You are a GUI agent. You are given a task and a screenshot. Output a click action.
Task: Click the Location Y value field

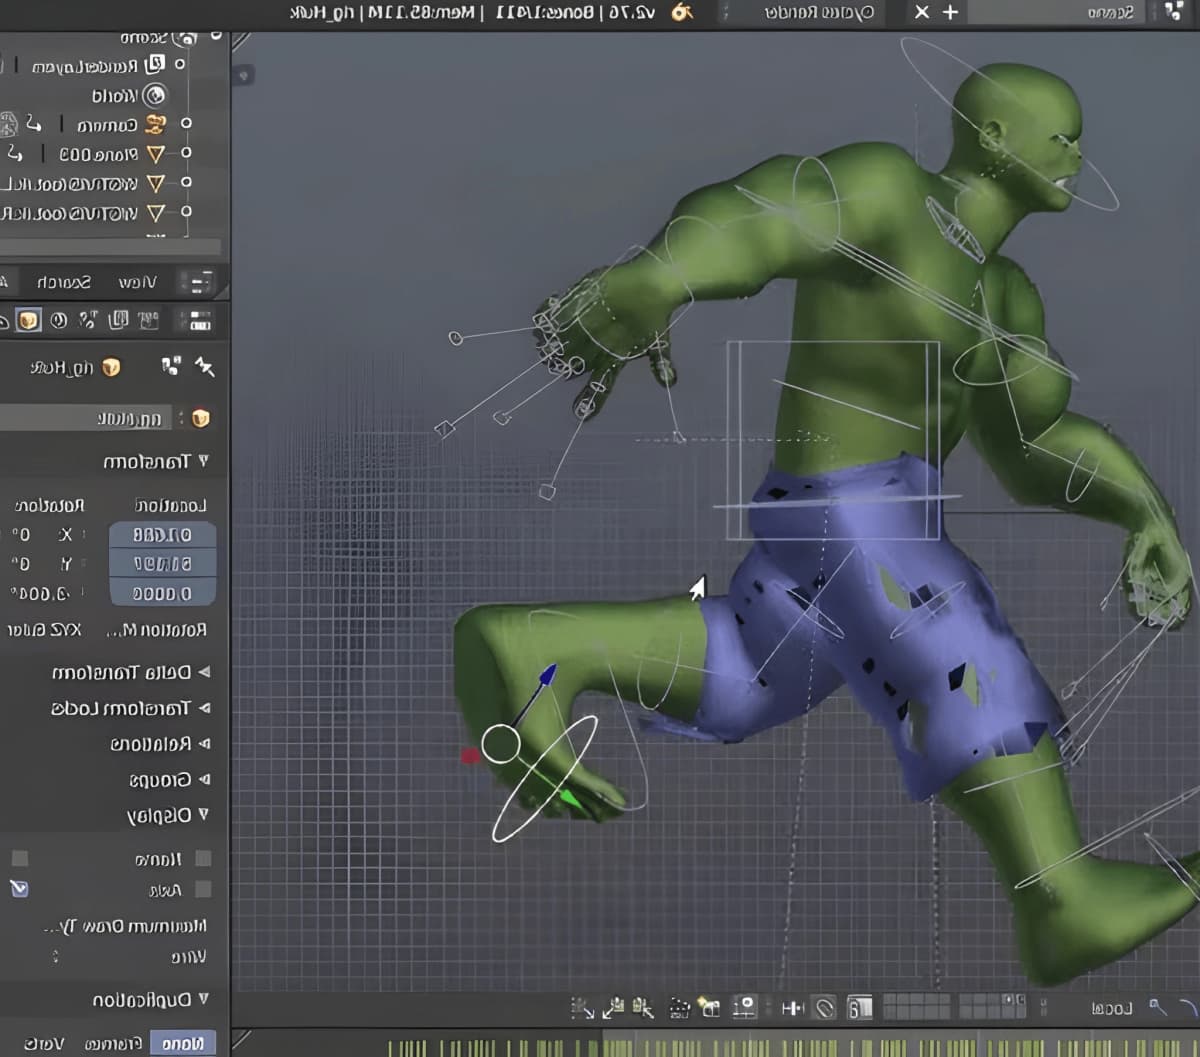pyautogui.click(x=162, y=564)
